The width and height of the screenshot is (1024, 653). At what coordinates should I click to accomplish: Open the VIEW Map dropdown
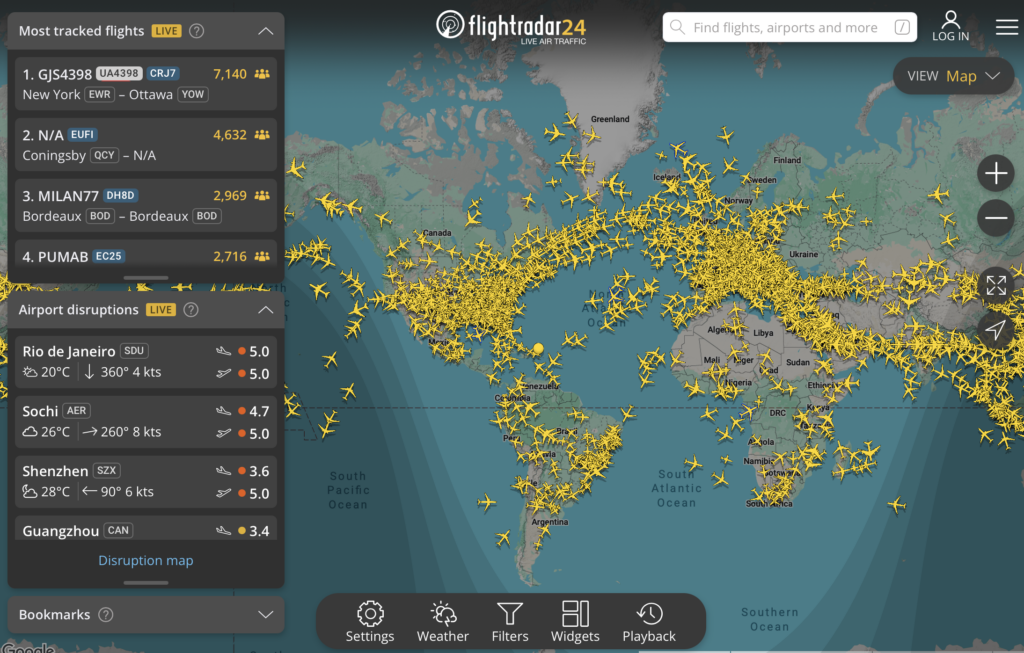tap(953, 76)
